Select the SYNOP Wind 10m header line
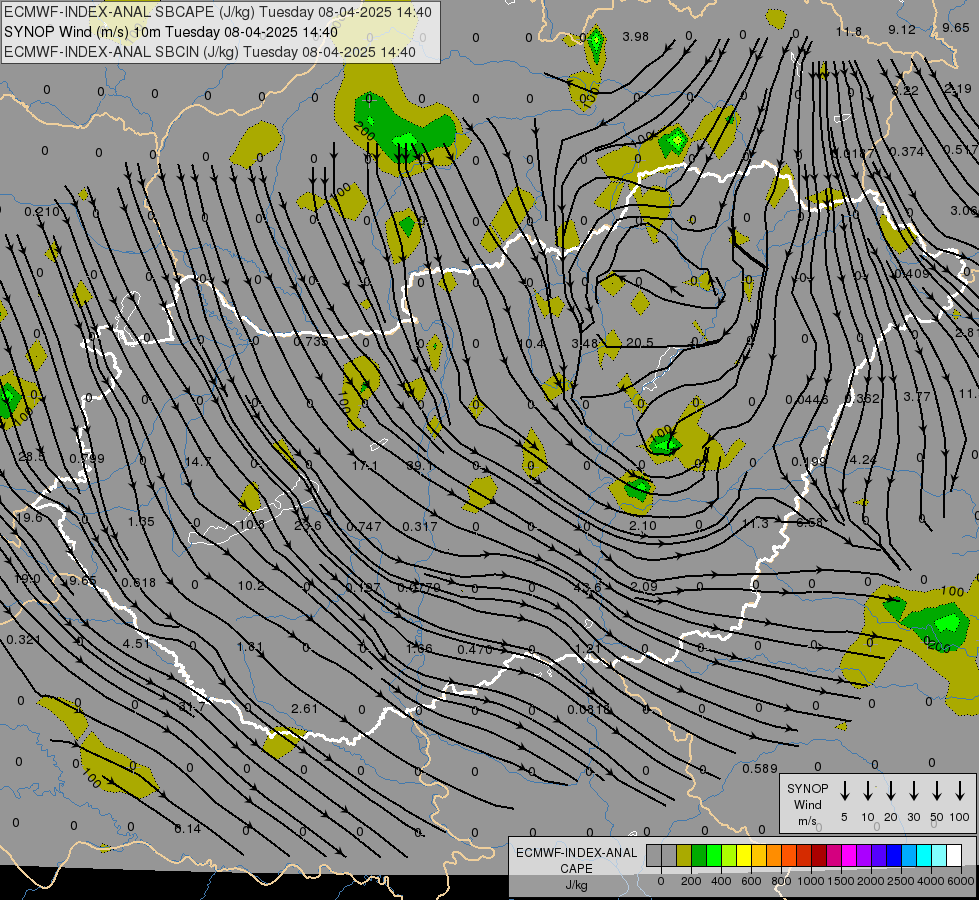The height and width of the screenshot is (900, 979). click(x=170, y=32)
